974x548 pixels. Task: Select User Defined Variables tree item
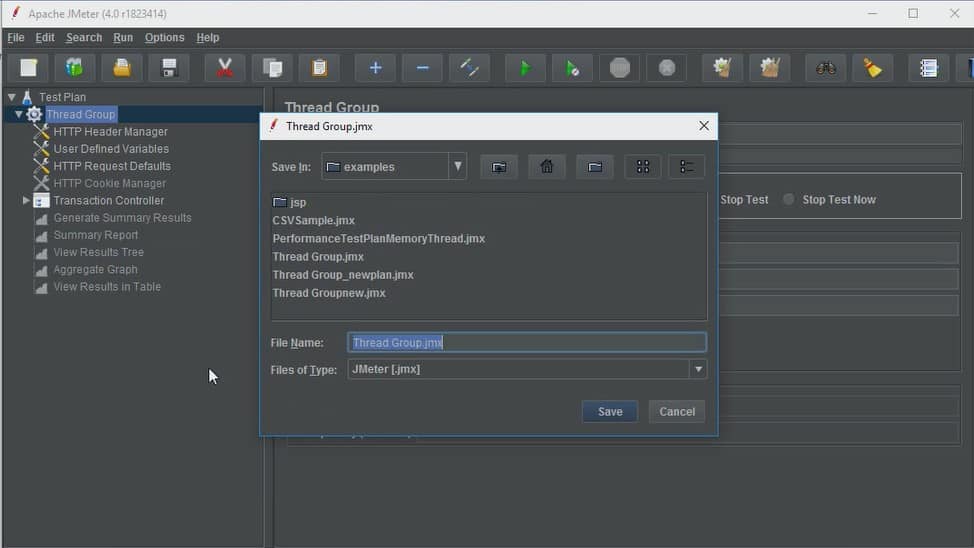(111, 148)
